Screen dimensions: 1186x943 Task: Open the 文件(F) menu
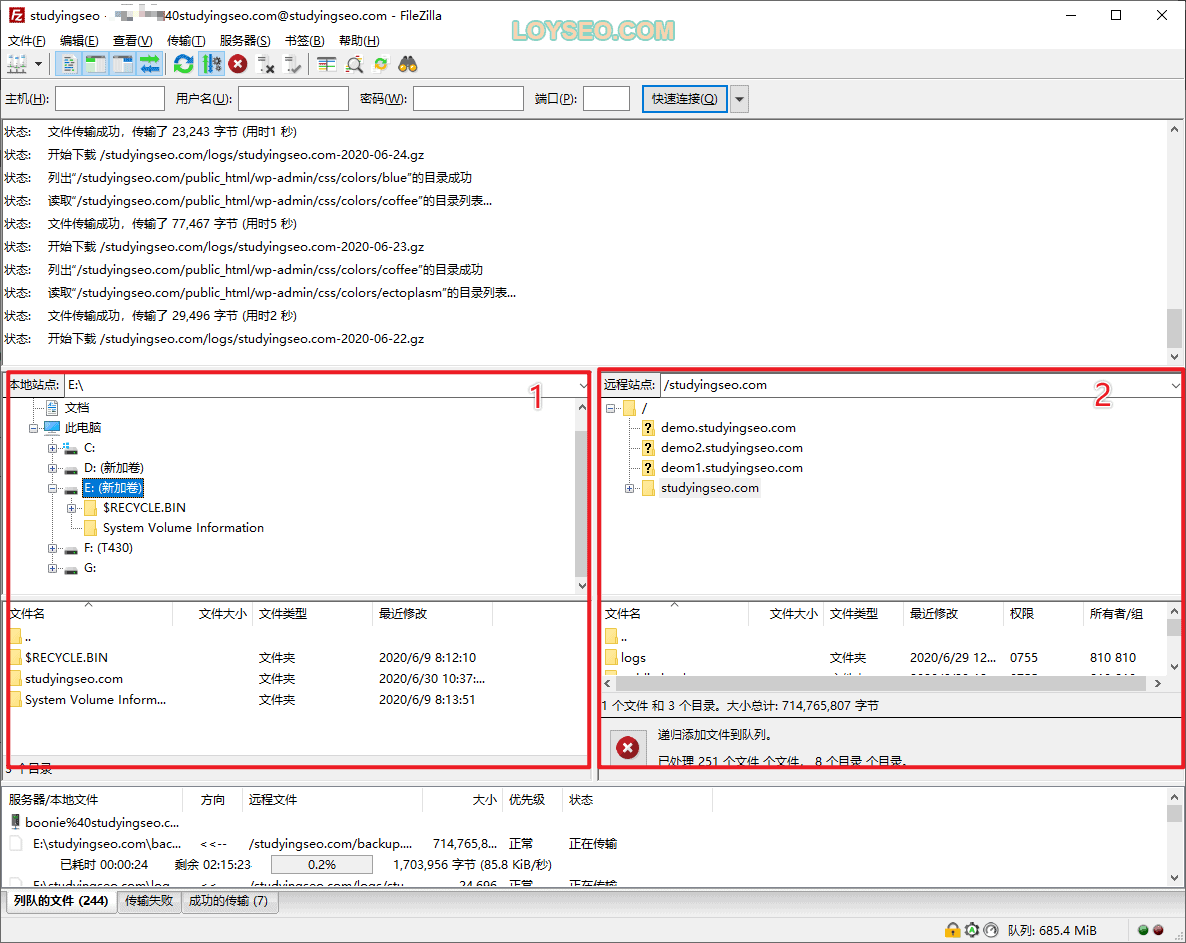point(26,41)
